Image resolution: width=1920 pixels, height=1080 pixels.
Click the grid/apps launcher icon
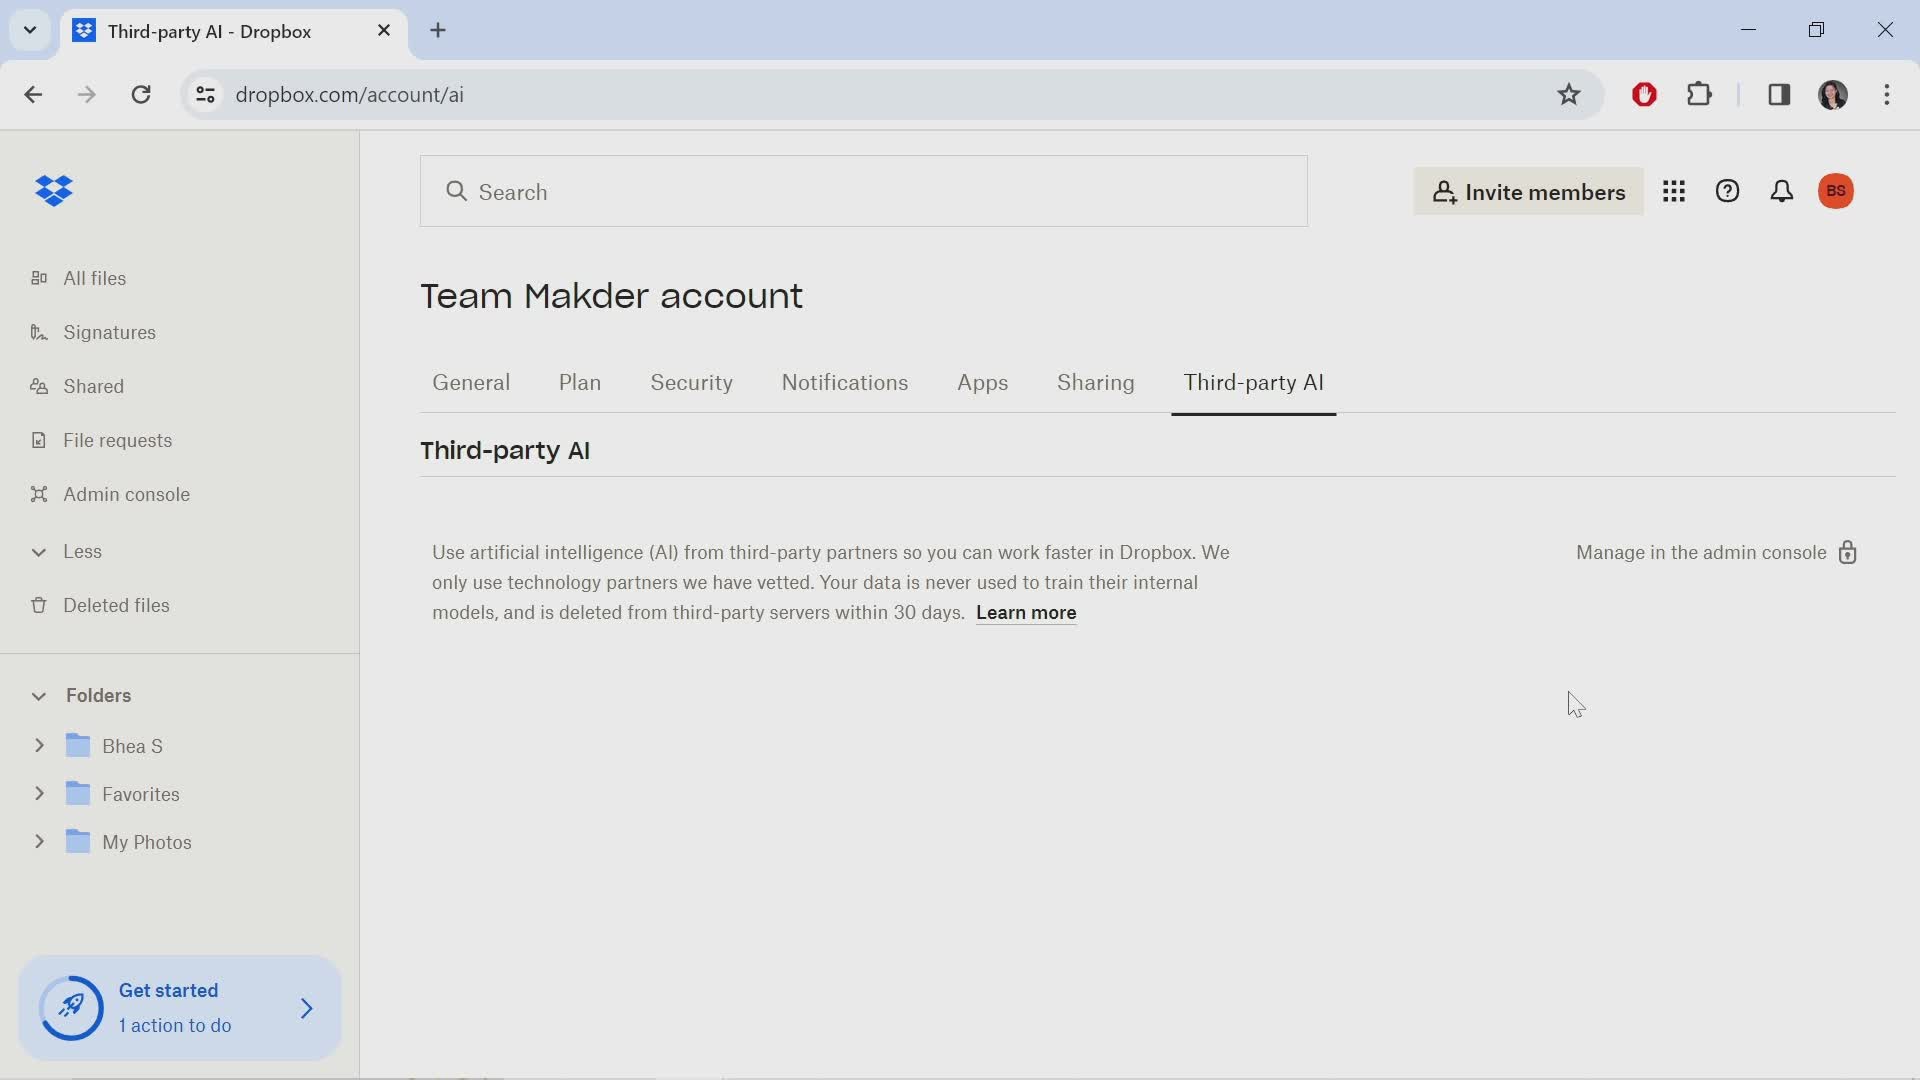(1673, 191)
